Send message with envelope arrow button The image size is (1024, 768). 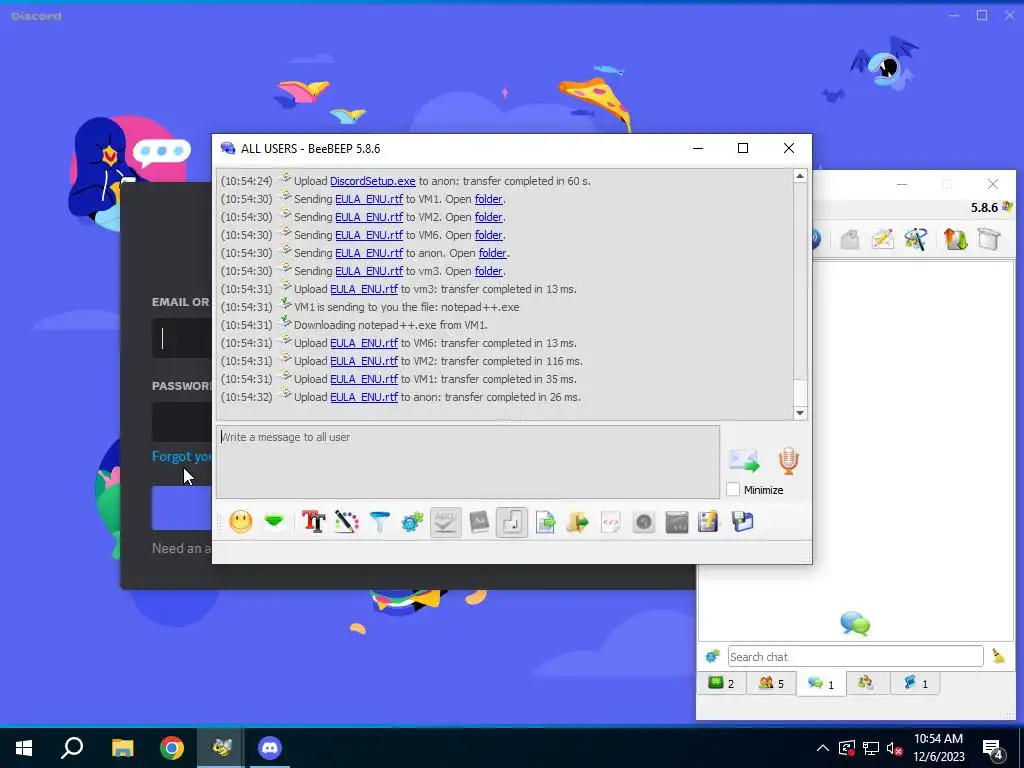tap(744, 461)
